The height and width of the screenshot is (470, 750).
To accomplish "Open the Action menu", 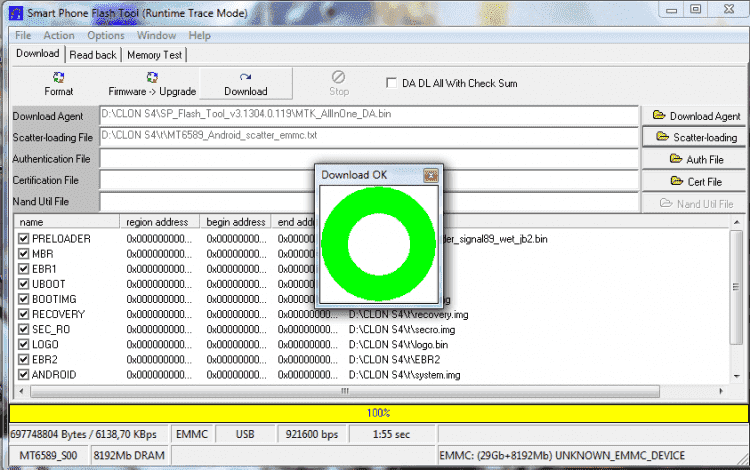I will [x=59, y=35].
